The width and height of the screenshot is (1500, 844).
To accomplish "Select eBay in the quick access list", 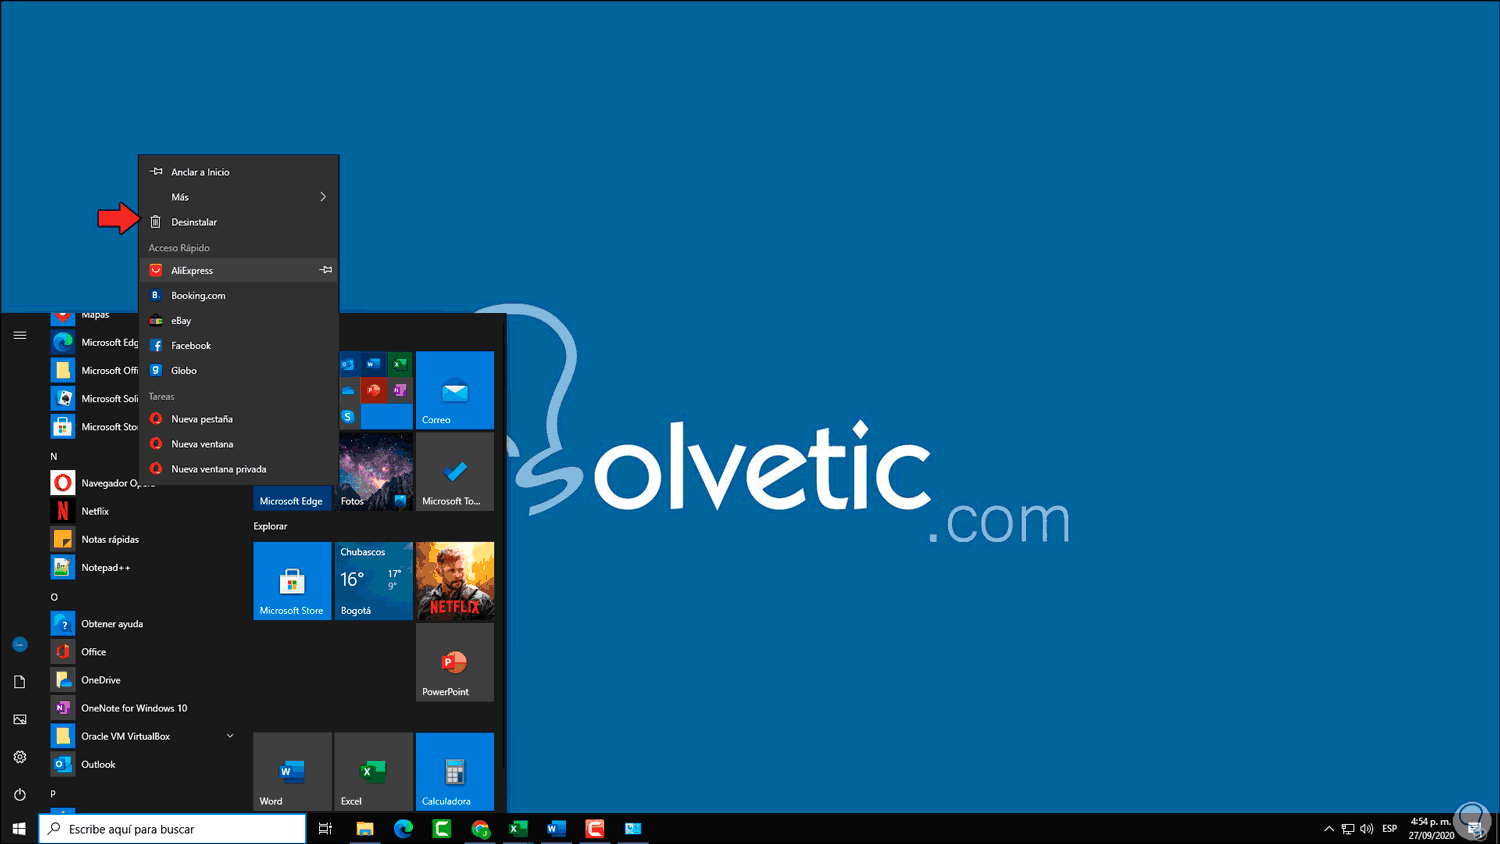I will [239, 320].
